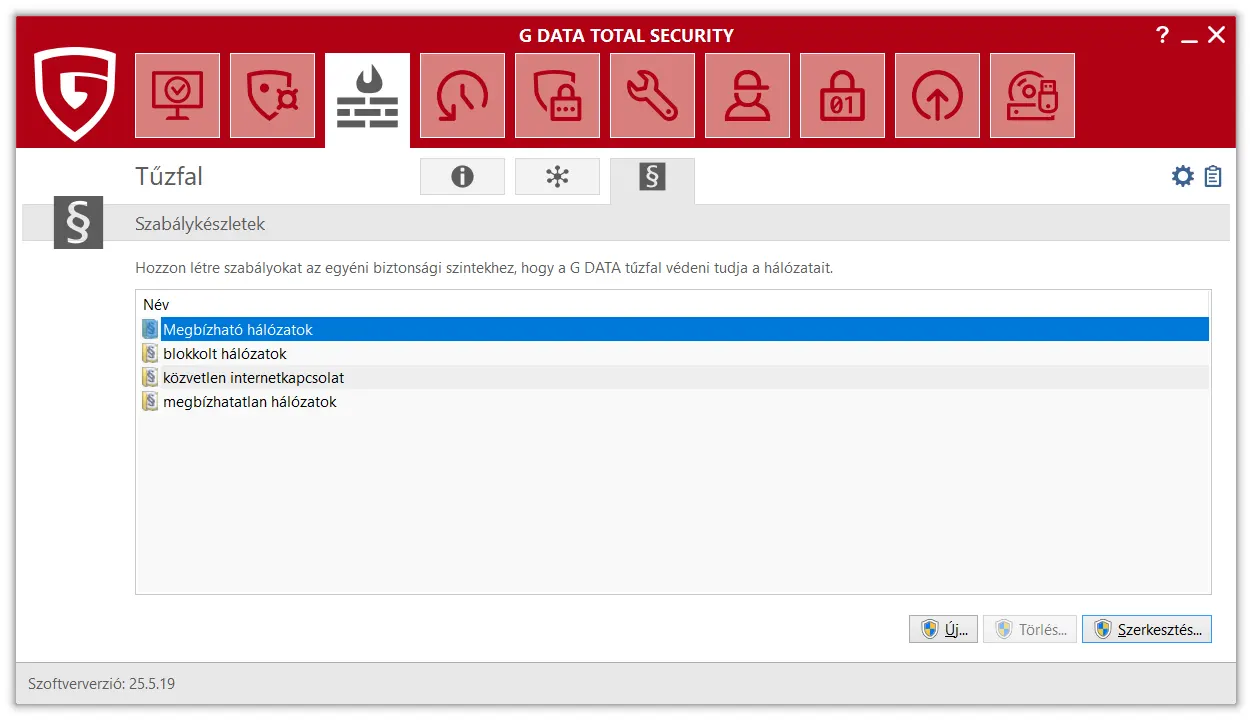Switch to the firewall status info tab
The image size is (1252, 720).
pos(462,177)
